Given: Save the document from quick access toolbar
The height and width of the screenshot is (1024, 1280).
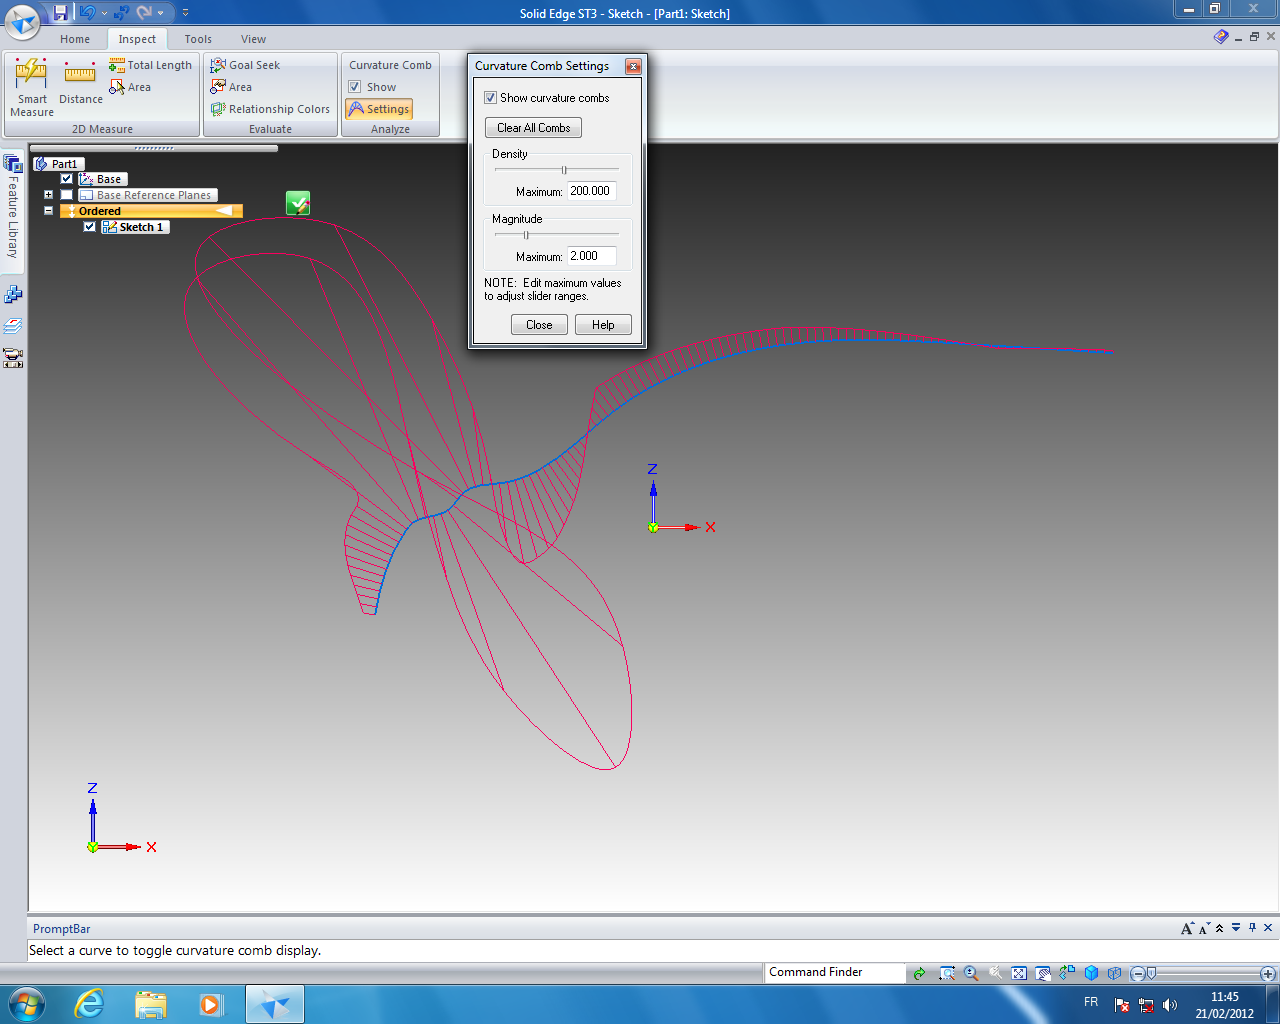Looking at the screenshot, I should [61, 13].
